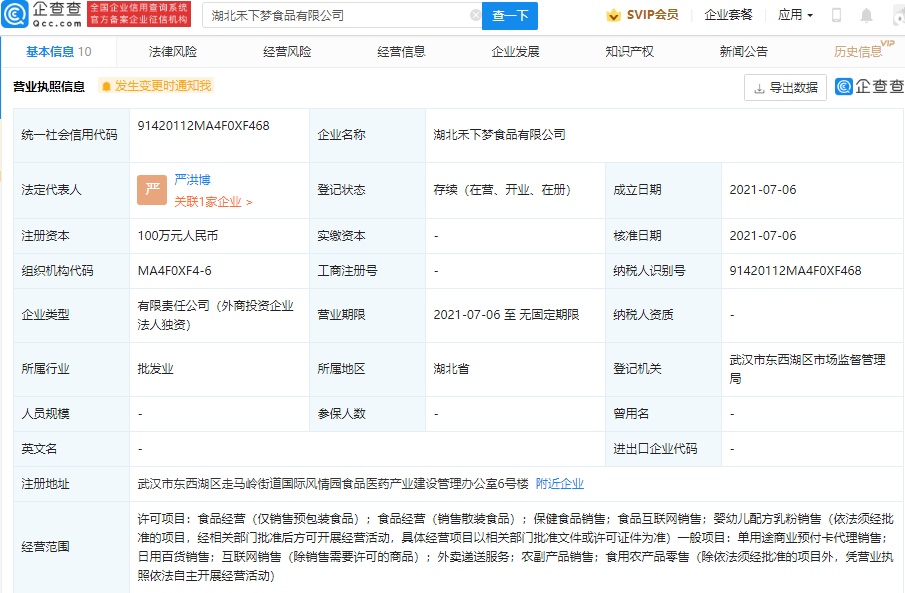This screenshot has width=905, height=593.
Task: Switch to the 知识产权 tab
Action: [x=630, y=52]
